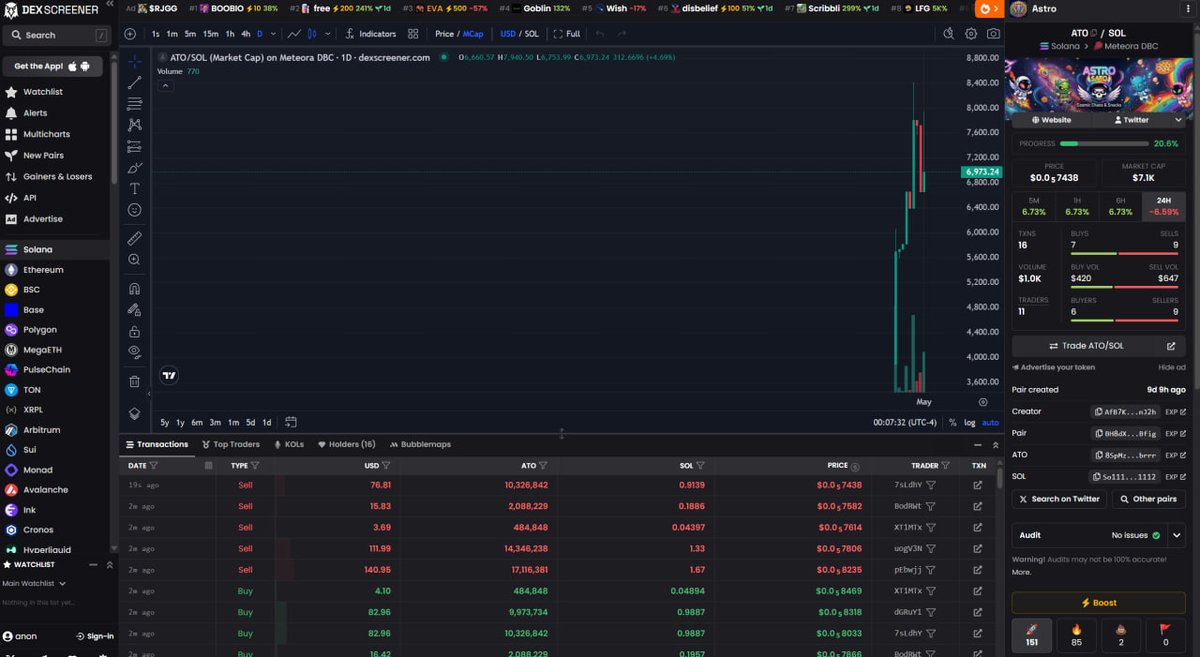
Task: Click the red flag reaction
Action: point(1165,634)
